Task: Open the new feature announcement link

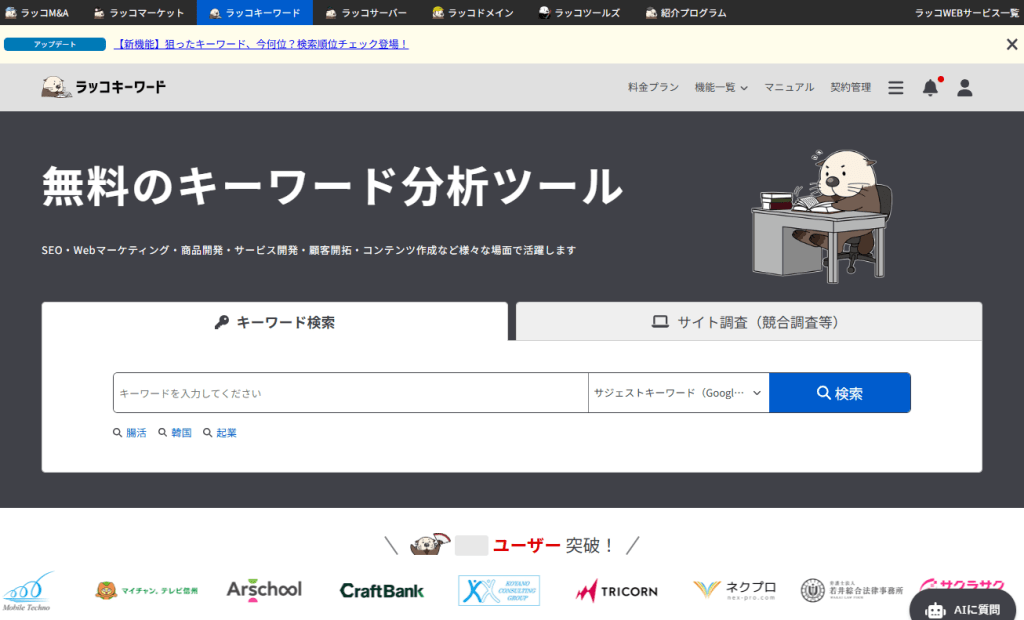Action: point(261,44)
